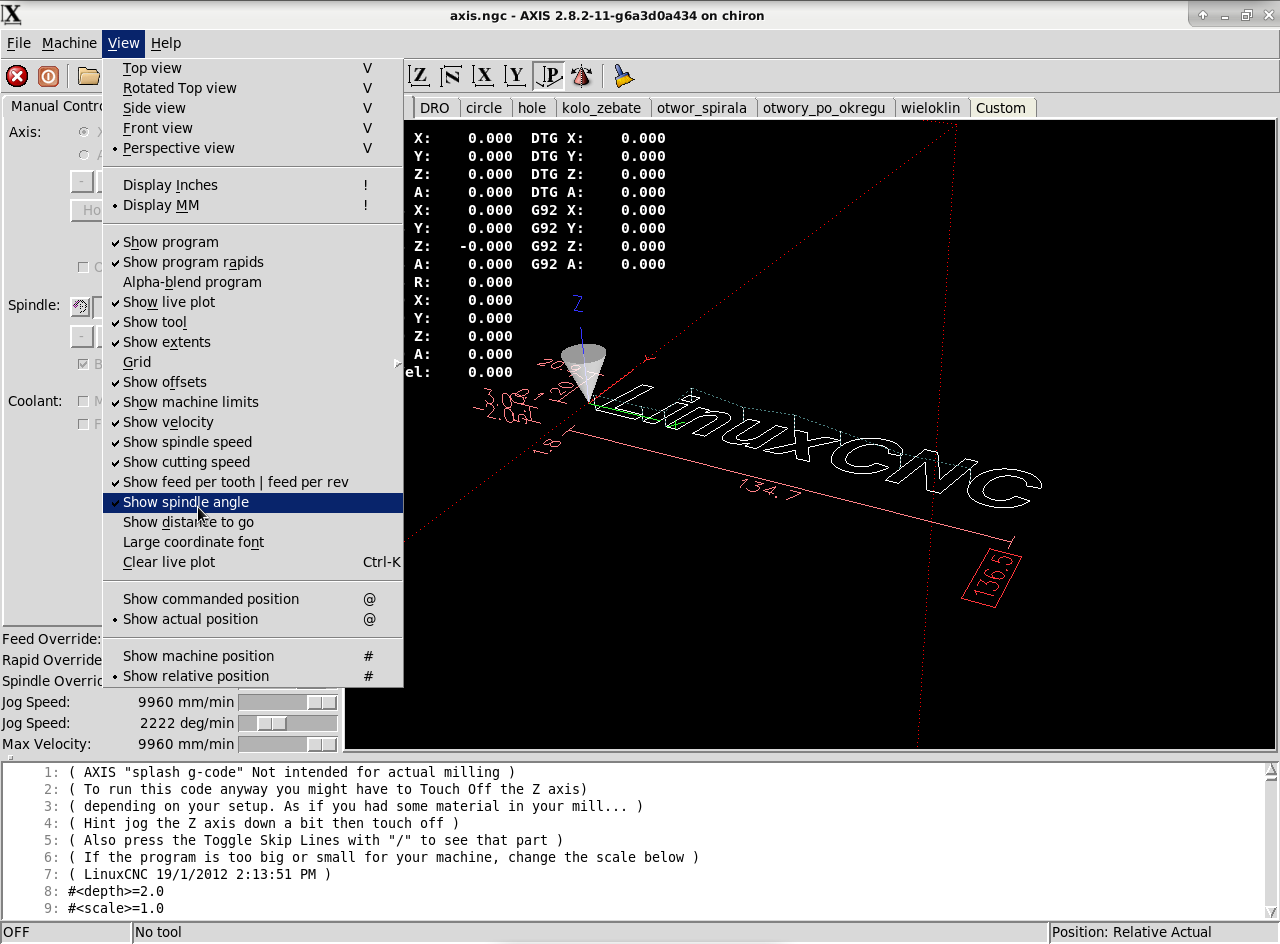Select Display MM option

tap(253, 205)
